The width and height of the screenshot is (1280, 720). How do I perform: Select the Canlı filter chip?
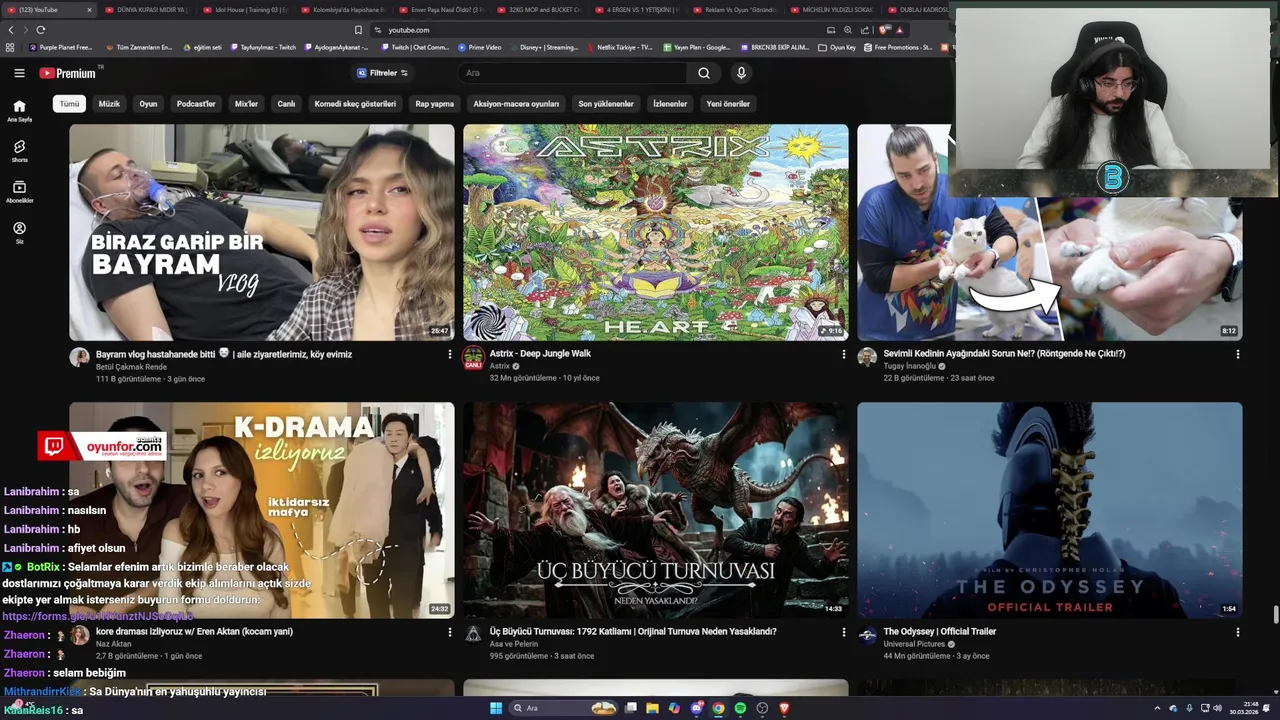tap(286, 104)
